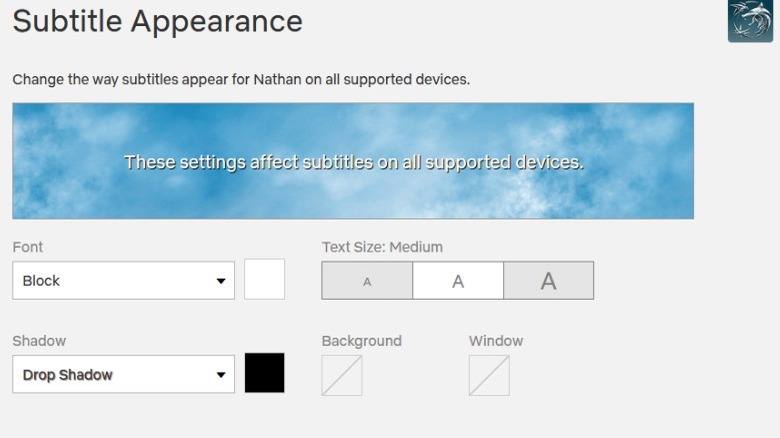Click the Text Size: Medium label
The image size is (780, 438).
[382, 247]
